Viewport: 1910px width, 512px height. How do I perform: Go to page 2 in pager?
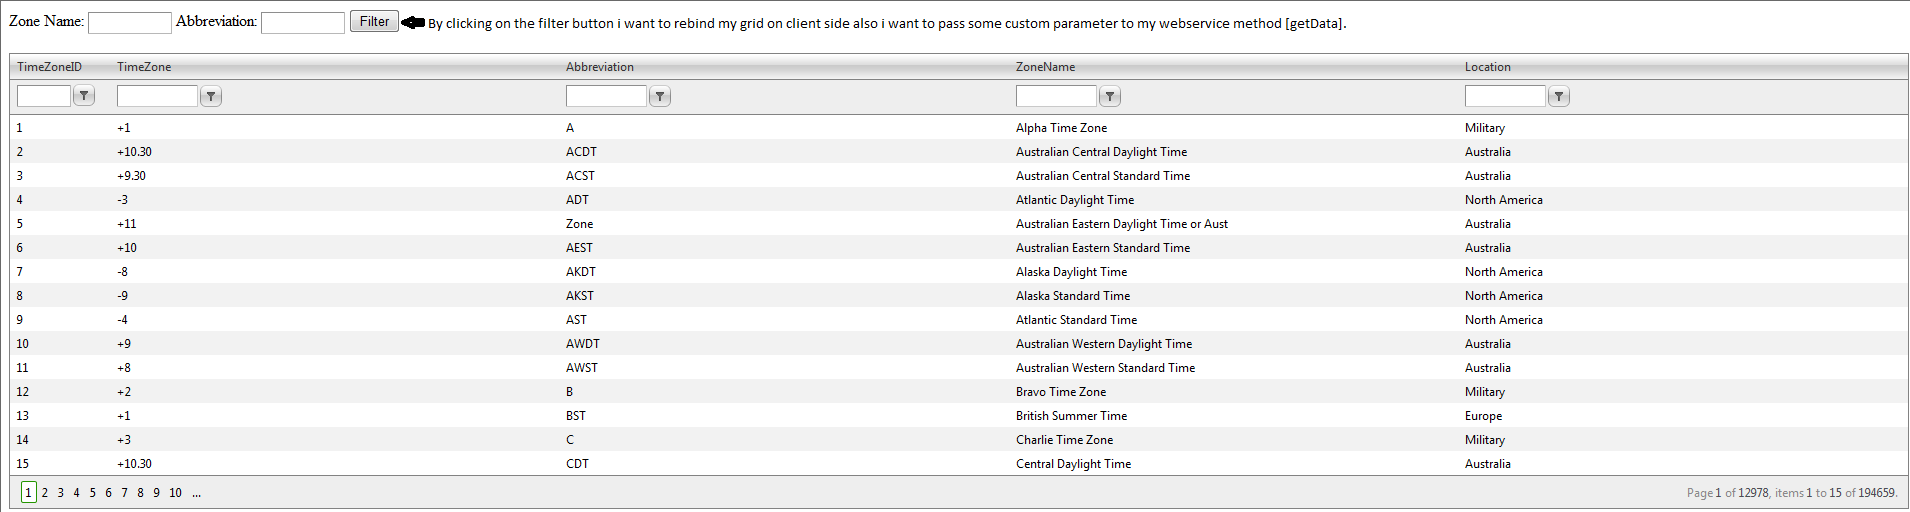coord(45,493)
